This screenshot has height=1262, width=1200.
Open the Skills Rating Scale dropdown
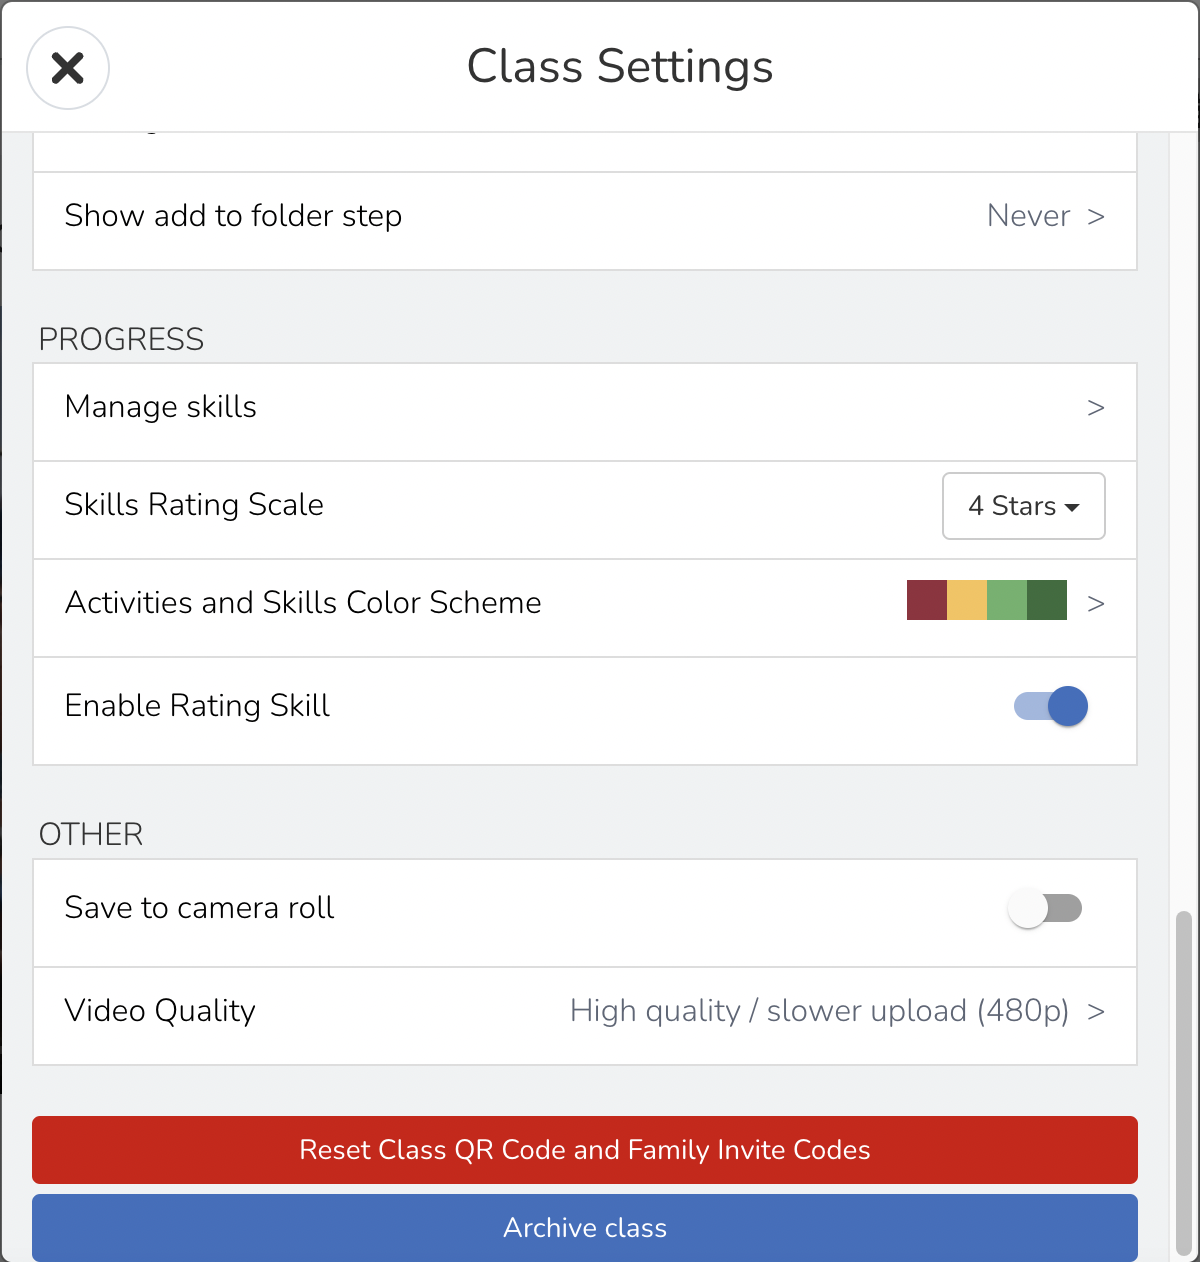[1023, 506]
